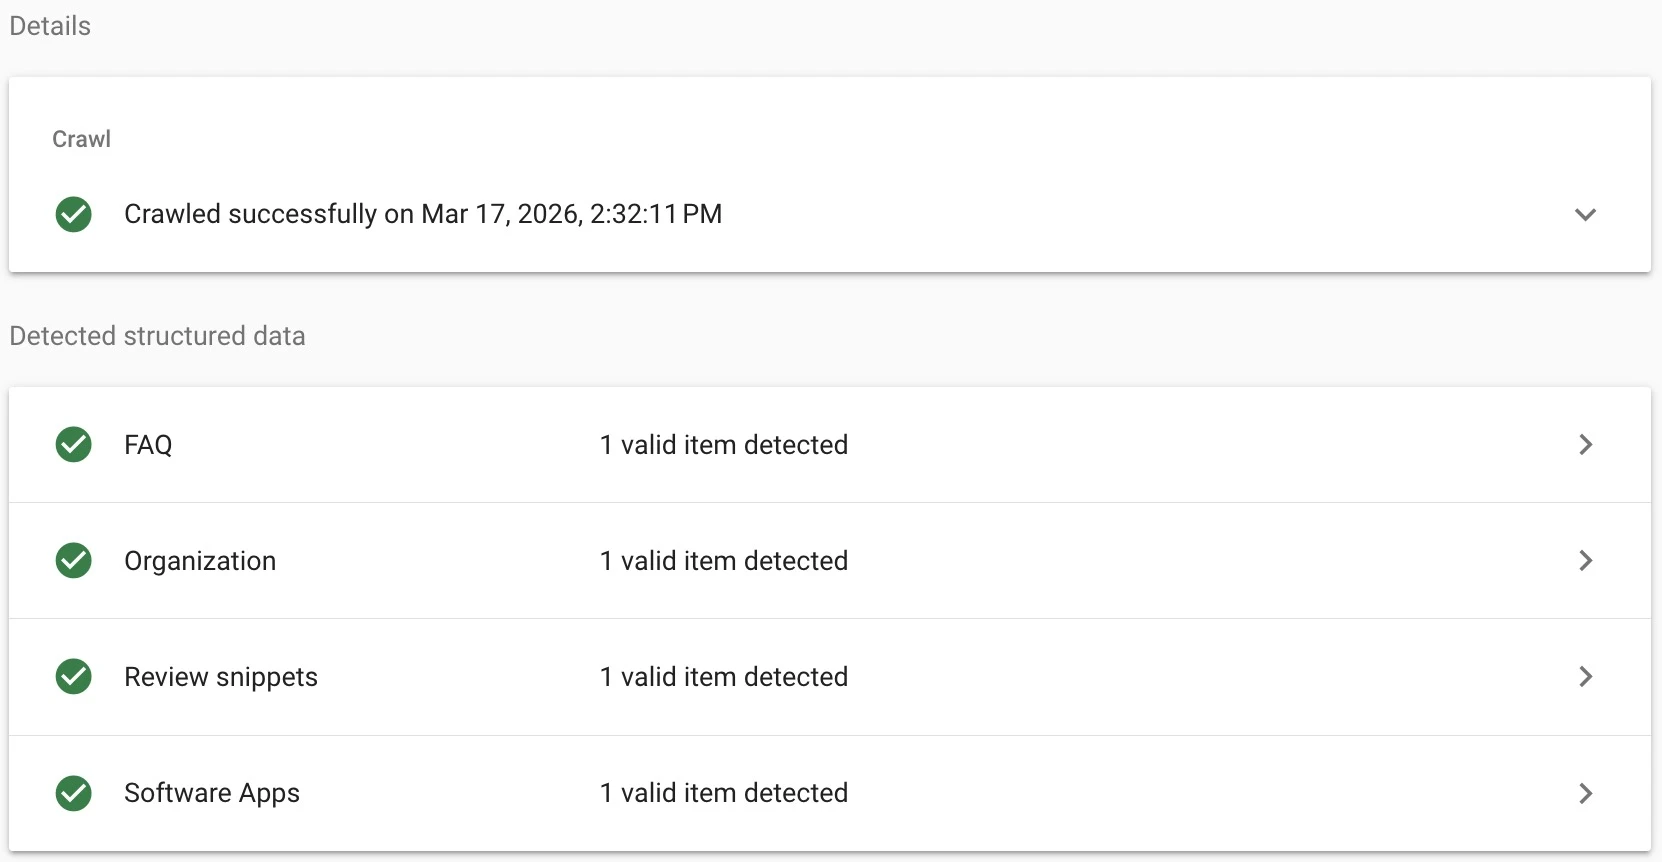The height and width of the screenshot is (862, 1662).
Task: Open FAQ details via right chevron
Action: (x=1585, y=444)
